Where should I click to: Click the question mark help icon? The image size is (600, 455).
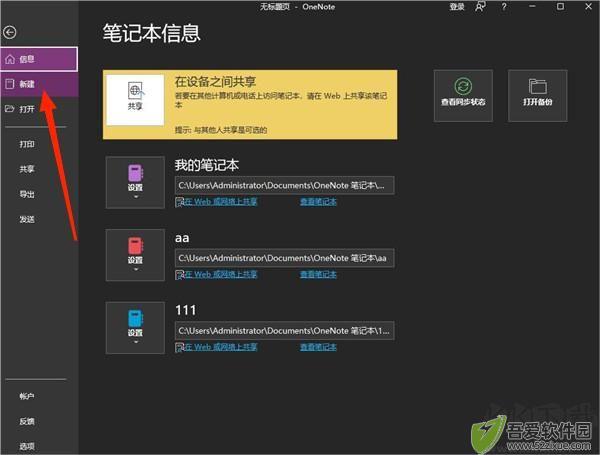504,7
